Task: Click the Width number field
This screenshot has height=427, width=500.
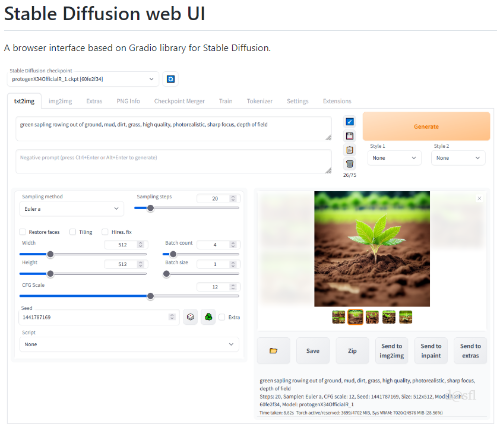Action: (x=126, y=245)
